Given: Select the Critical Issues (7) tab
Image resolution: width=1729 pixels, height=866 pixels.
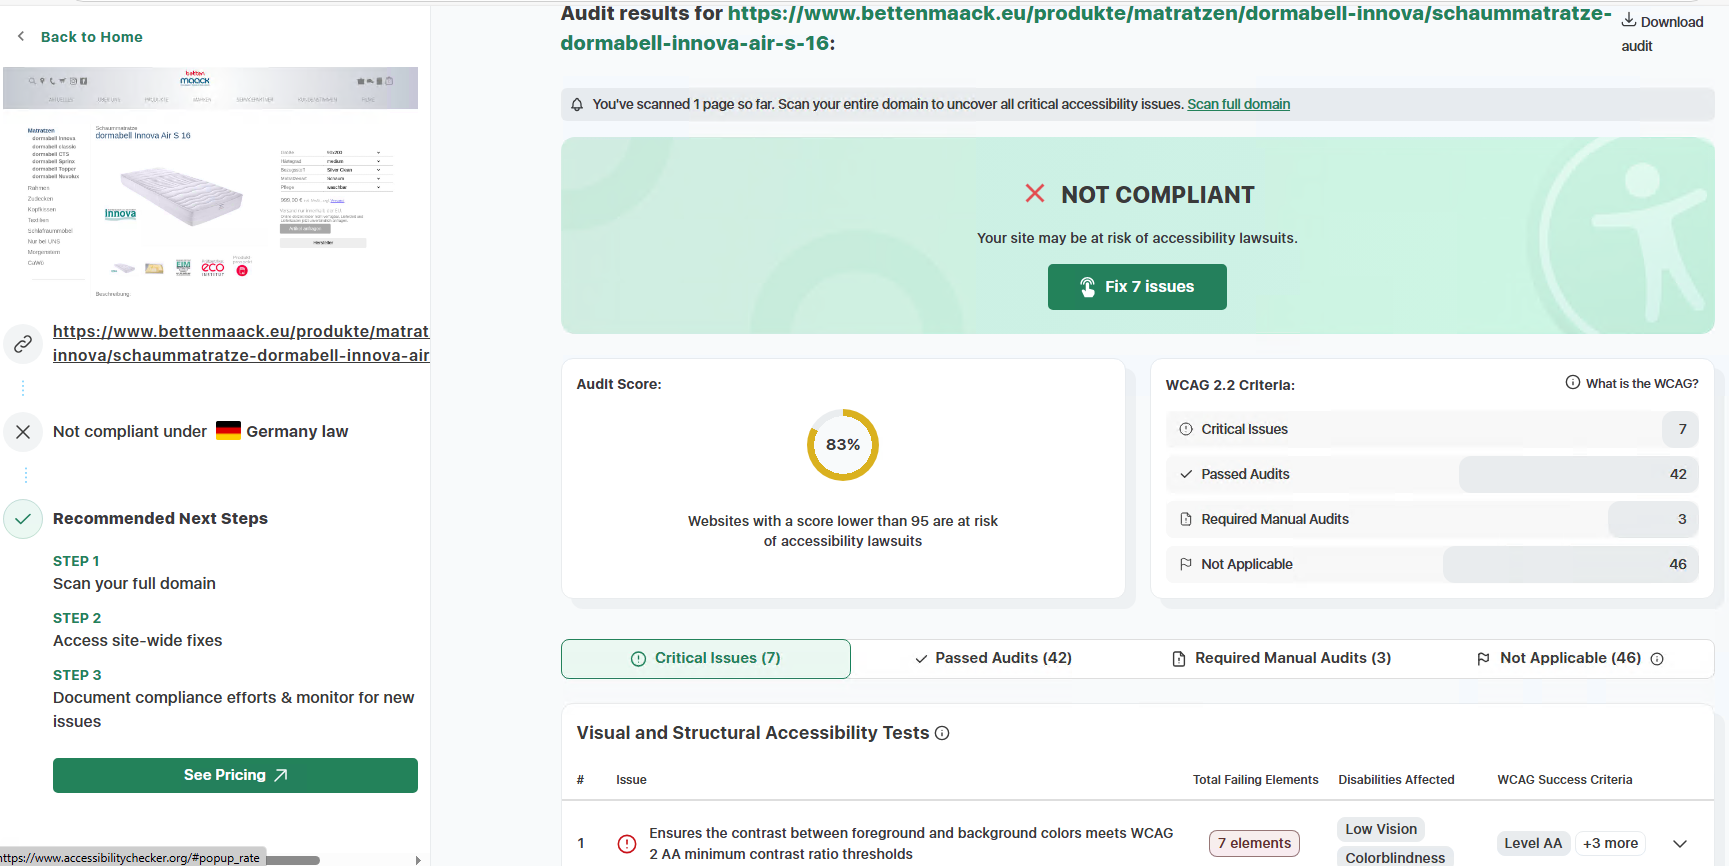Looking at the screenshot, I should tap(706, 659).
